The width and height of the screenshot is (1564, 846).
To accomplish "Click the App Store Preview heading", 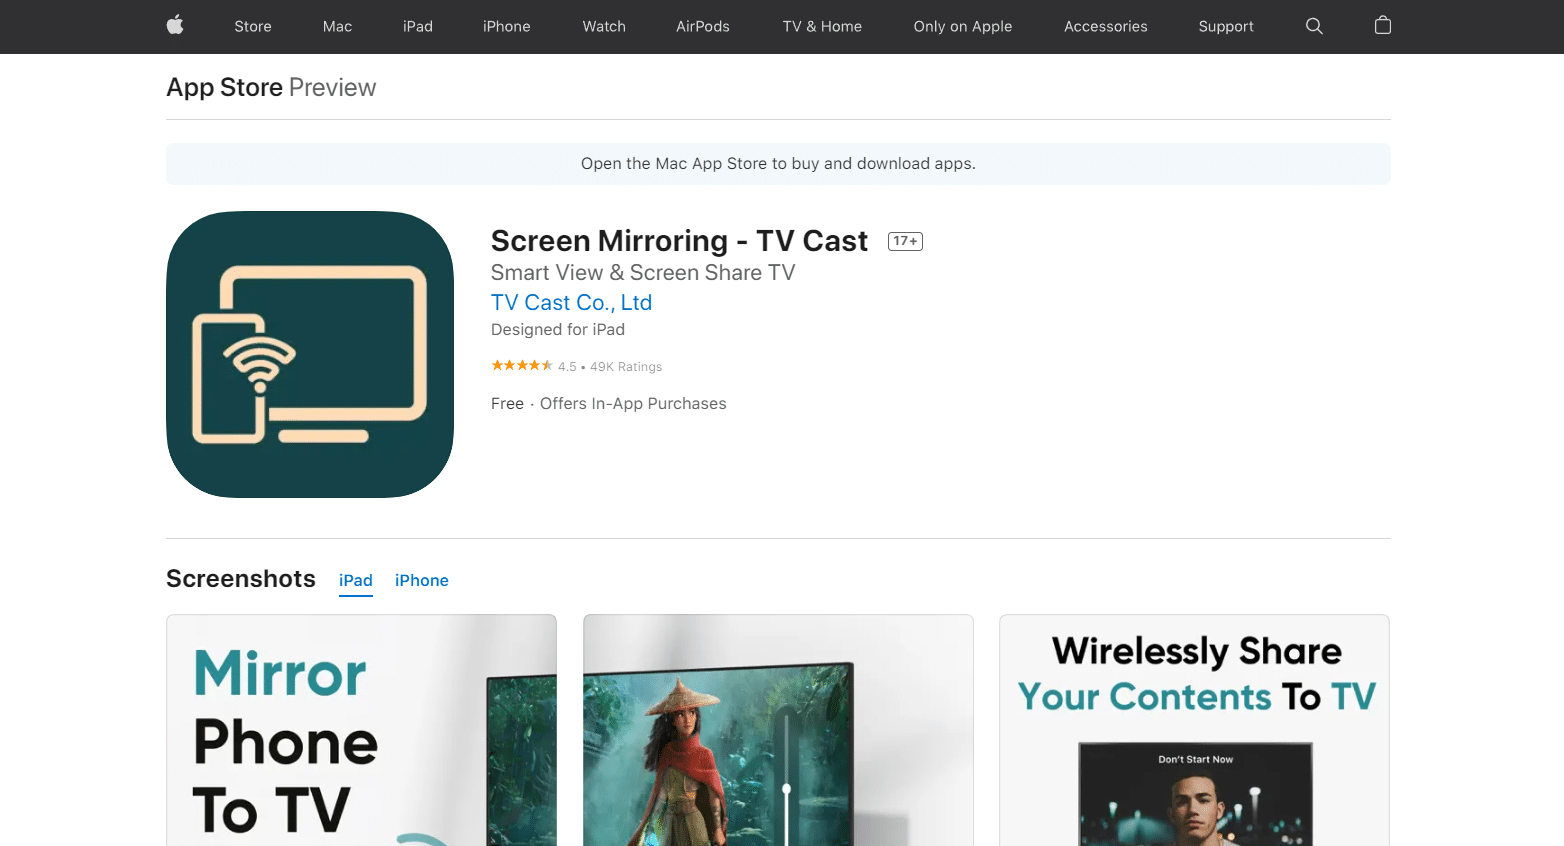I will pos(271,87).
